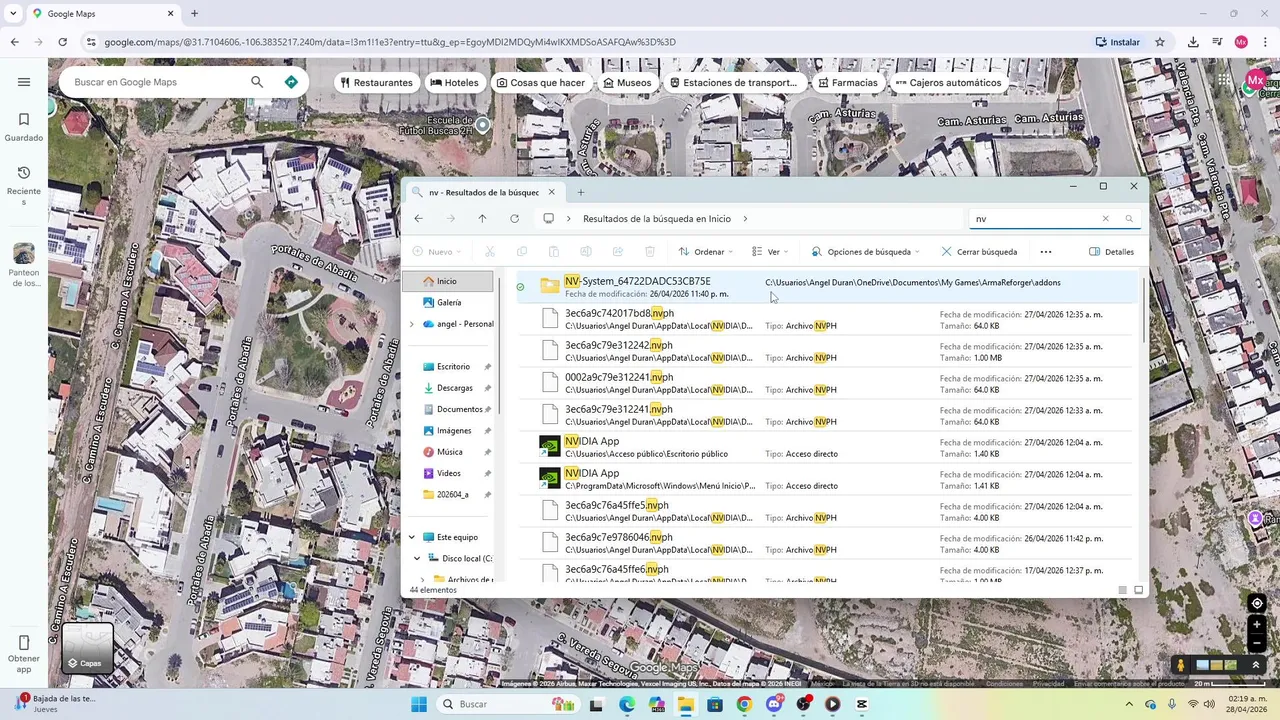Screen dimensions: 1280x720
Task: Open Recientes history in Google Maps sidebar
Action: coord(24,186)
